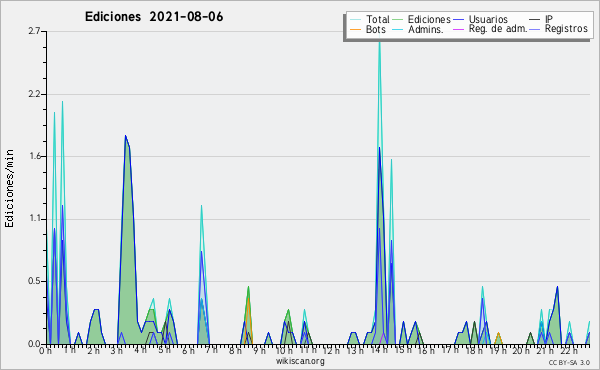Click the '19 h' x-axis label
Viewport: 600px width, 370px height.
[498, 350]
